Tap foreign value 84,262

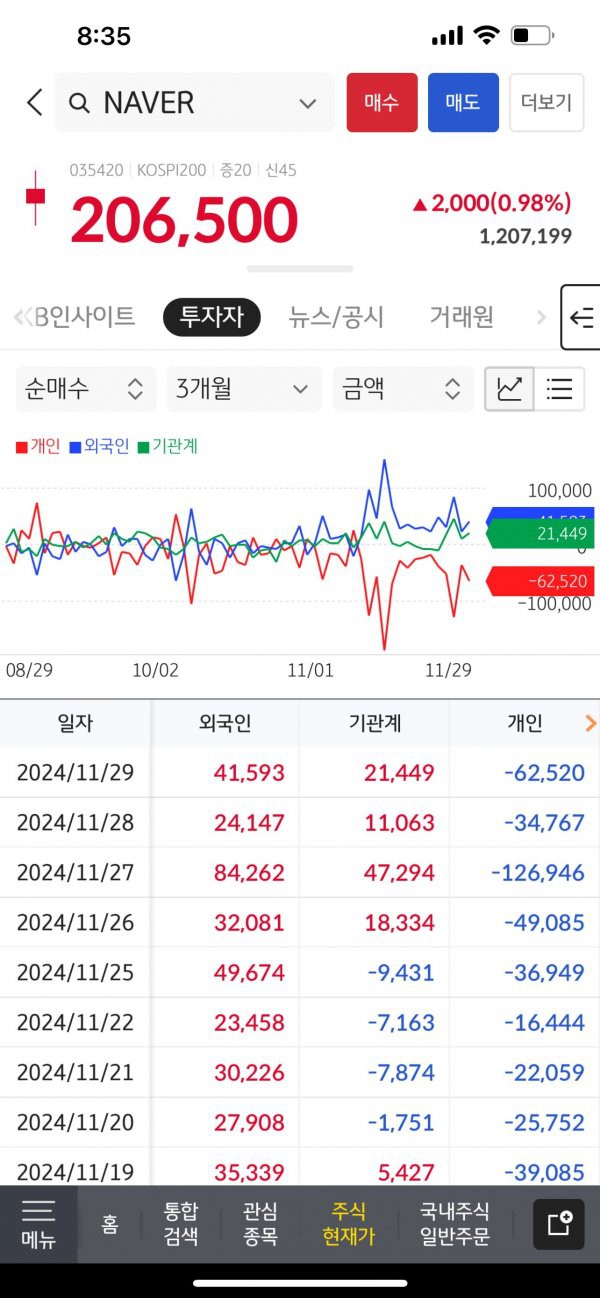tap(249, 872)
